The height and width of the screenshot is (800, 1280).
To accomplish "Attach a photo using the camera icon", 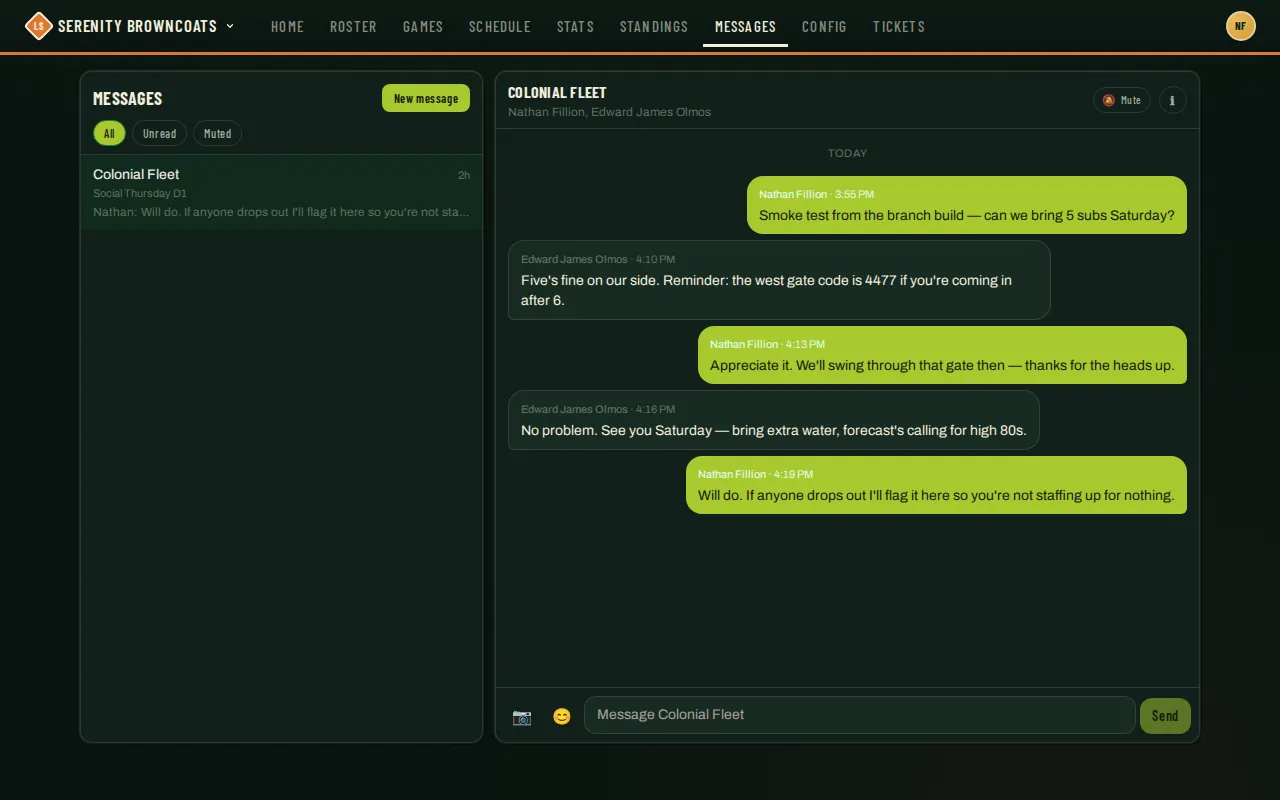I will (x=522, y=716).
